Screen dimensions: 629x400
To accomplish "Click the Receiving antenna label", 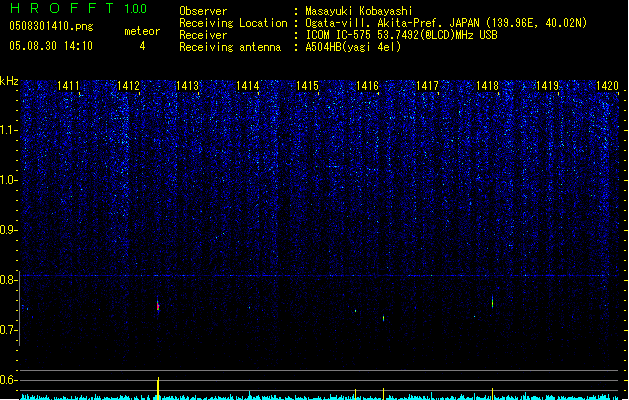I will point(230,47).
